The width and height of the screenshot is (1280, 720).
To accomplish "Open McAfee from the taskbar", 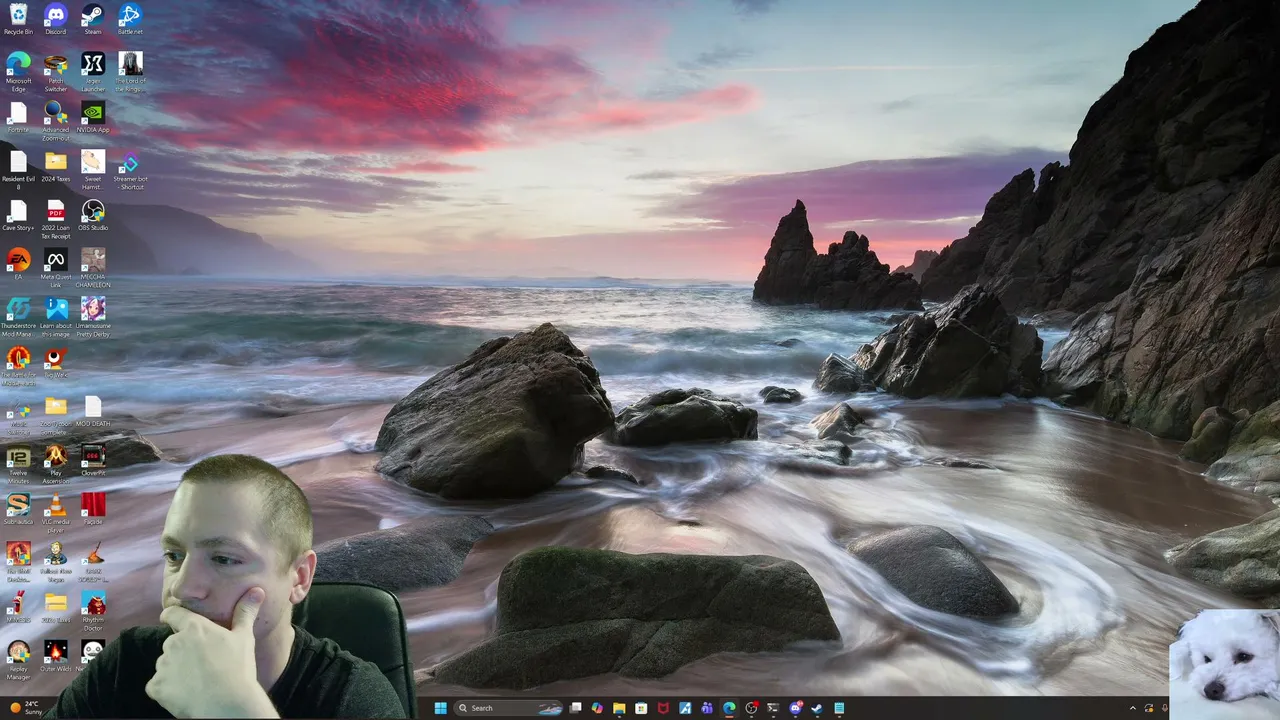I will (x=663, y=708).
